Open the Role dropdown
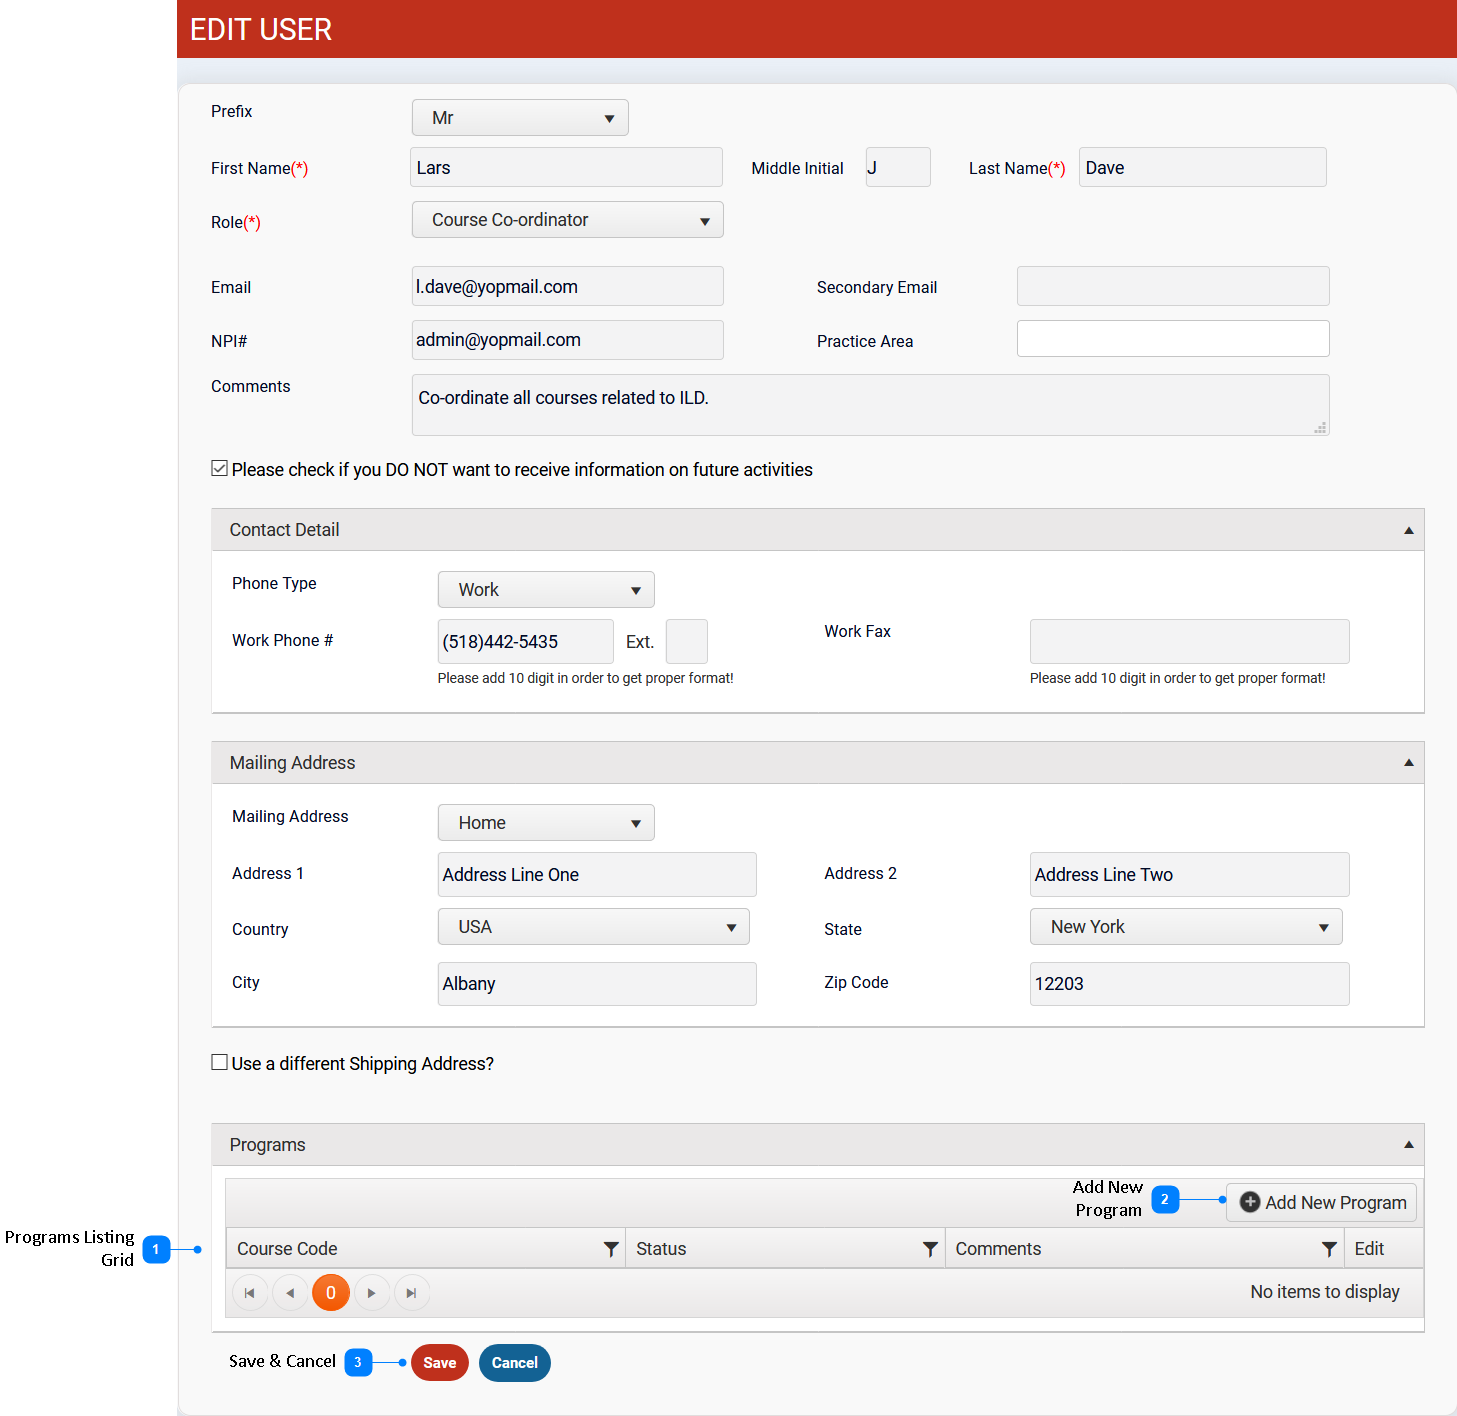 click(x=567, y=220)
